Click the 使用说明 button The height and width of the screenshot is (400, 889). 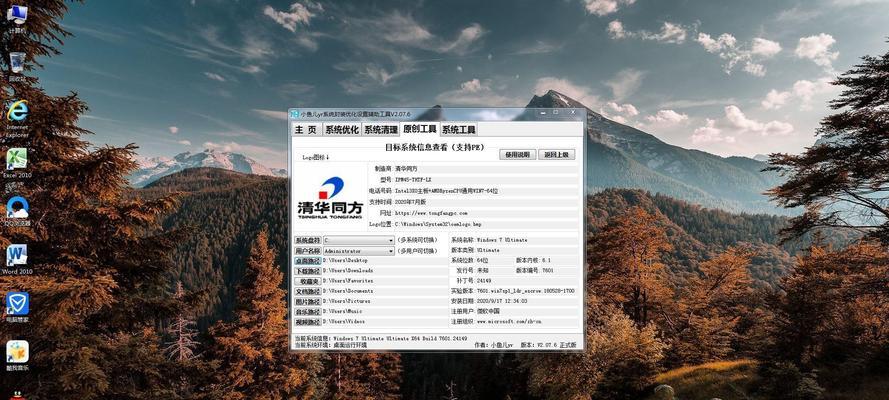(518, 154)
